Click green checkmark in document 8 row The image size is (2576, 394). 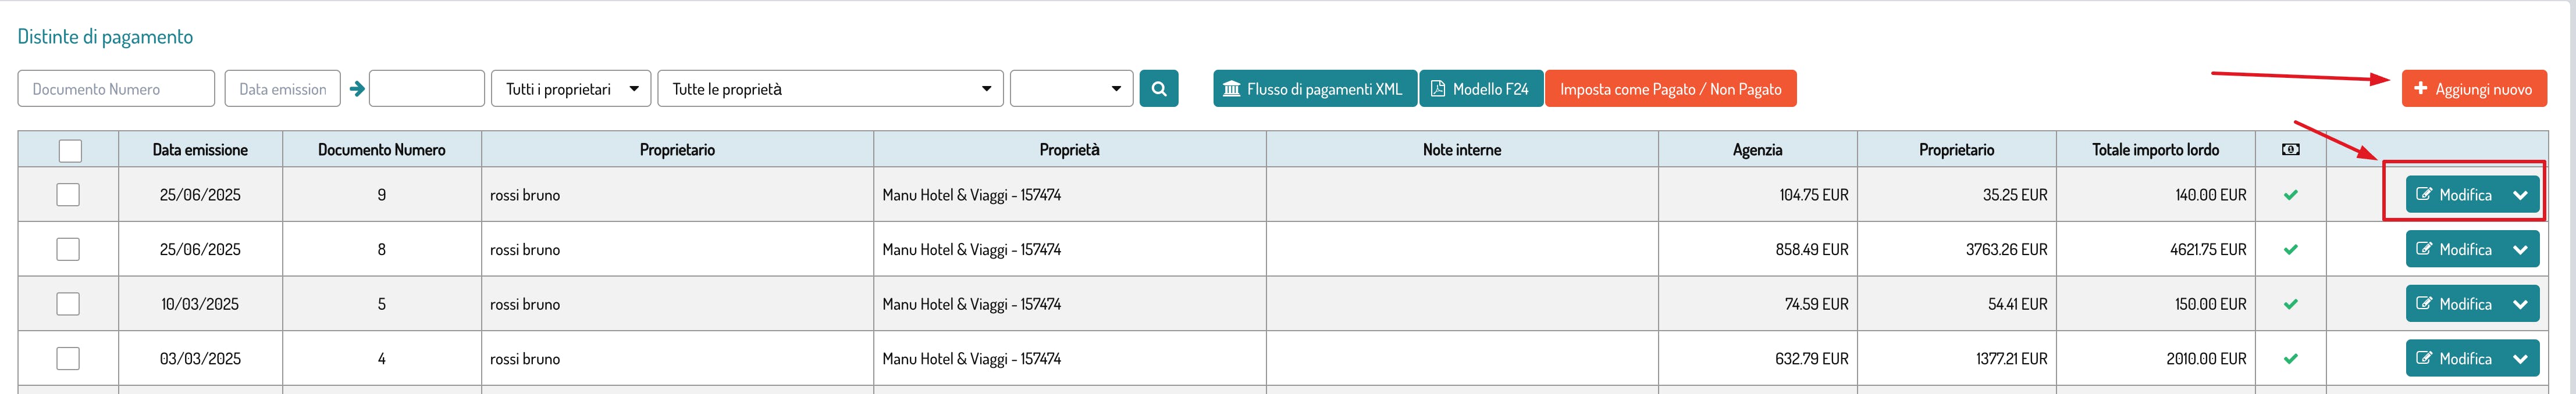point(2290,249)
